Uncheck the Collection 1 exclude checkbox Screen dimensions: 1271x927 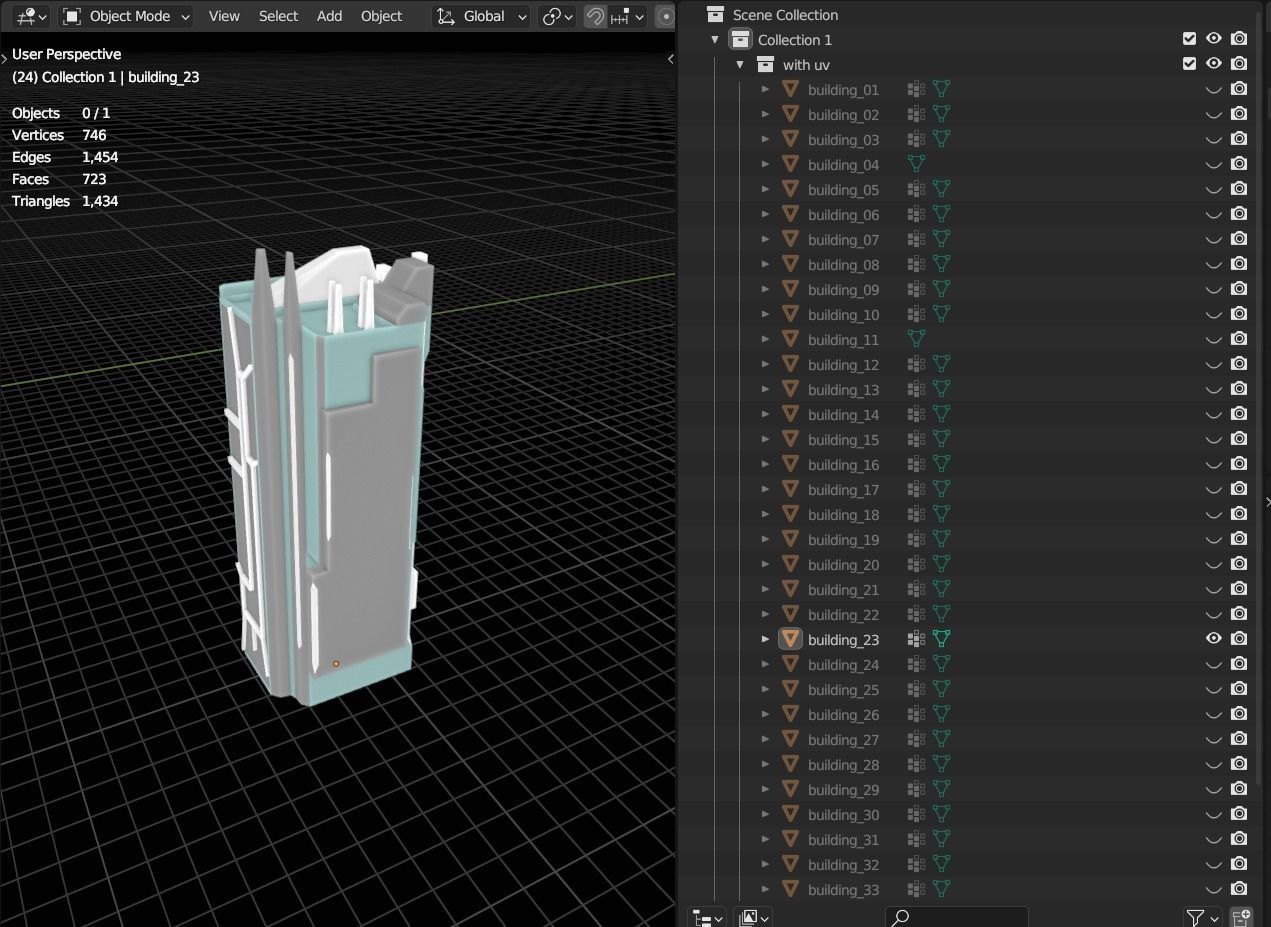[x=1189, y=39]
